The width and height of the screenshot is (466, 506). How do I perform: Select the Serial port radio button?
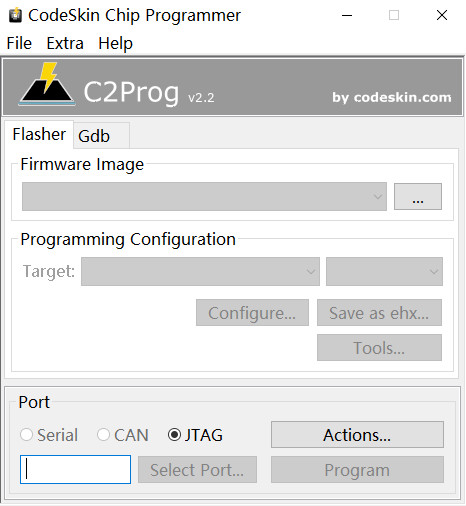tap(26, 435)
